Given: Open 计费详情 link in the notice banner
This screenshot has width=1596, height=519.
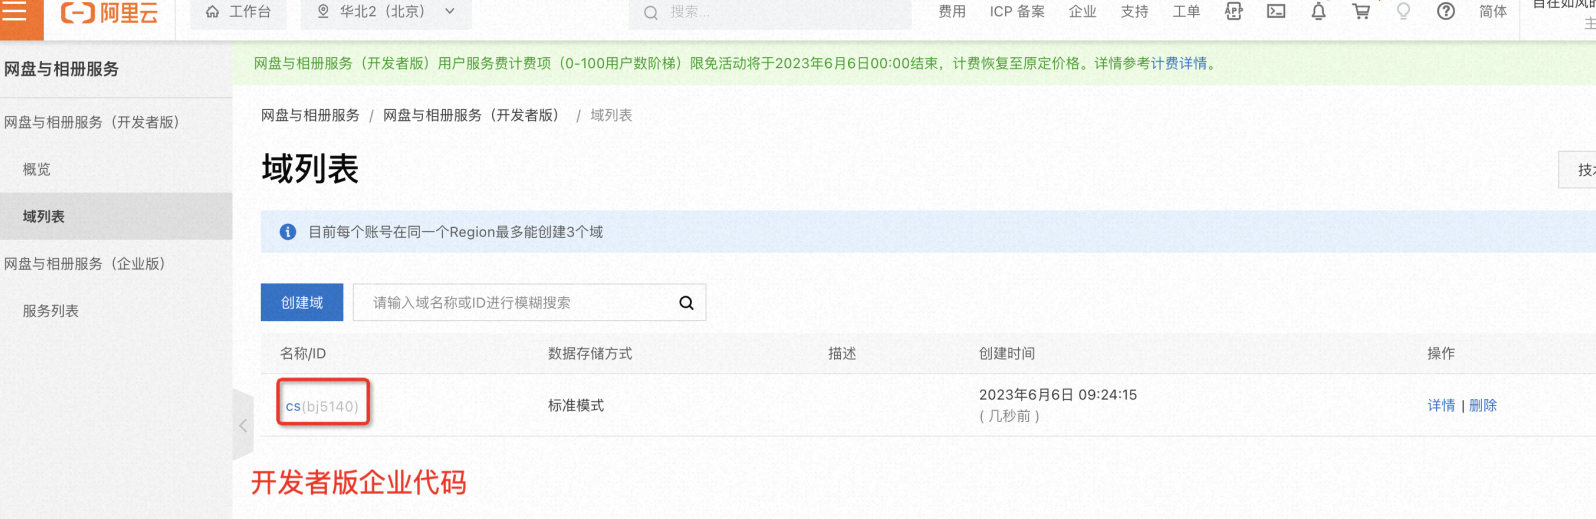Looking at the screenshot, I should coord(1179,63).
